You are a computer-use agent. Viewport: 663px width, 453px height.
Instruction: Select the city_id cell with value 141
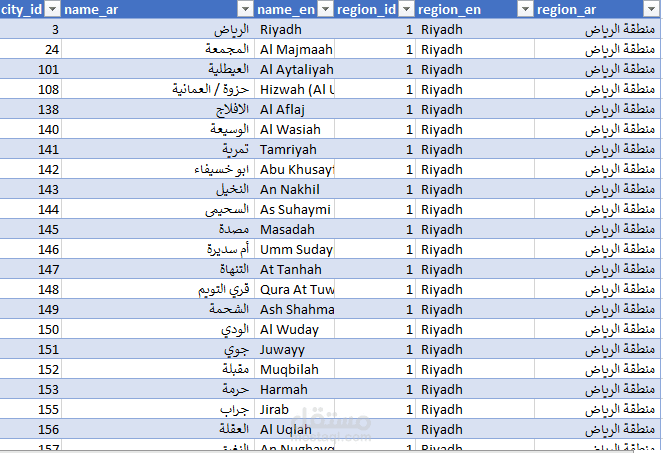(30, 149)
